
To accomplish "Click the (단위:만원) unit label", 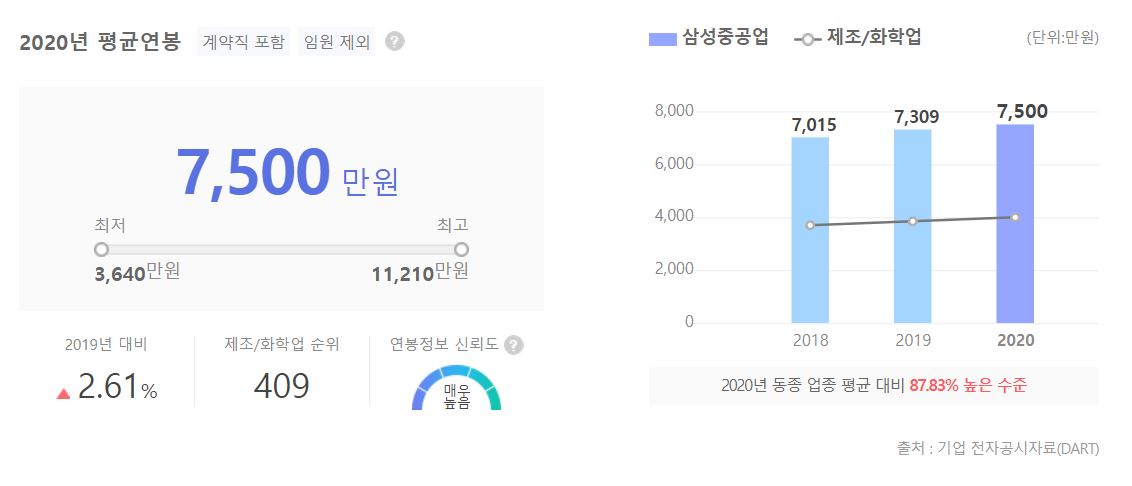I will 1063,38.
